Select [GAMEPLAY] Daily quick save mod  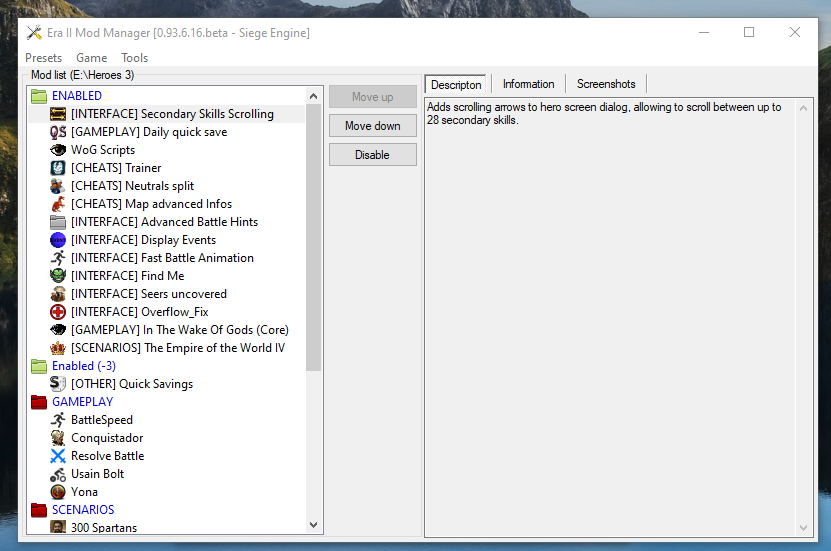pos(149,132)
